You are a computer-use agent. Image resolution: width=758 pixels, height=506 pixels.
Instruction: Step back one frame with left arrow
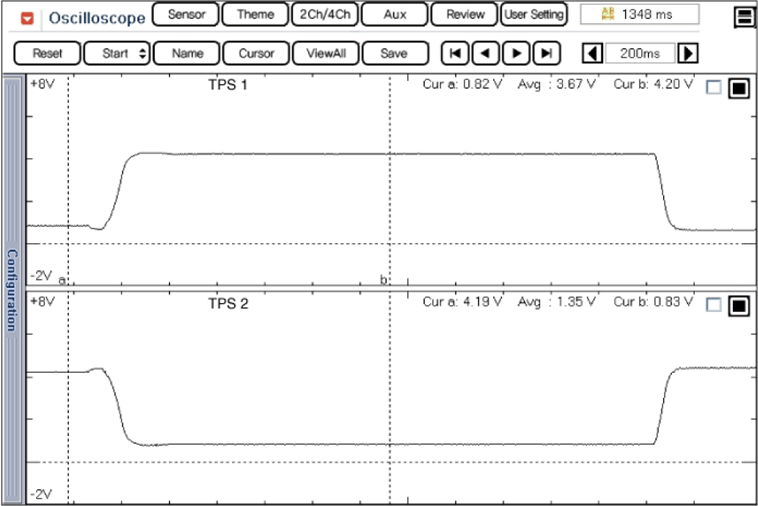pyautogui.click(x=486, y=53)
